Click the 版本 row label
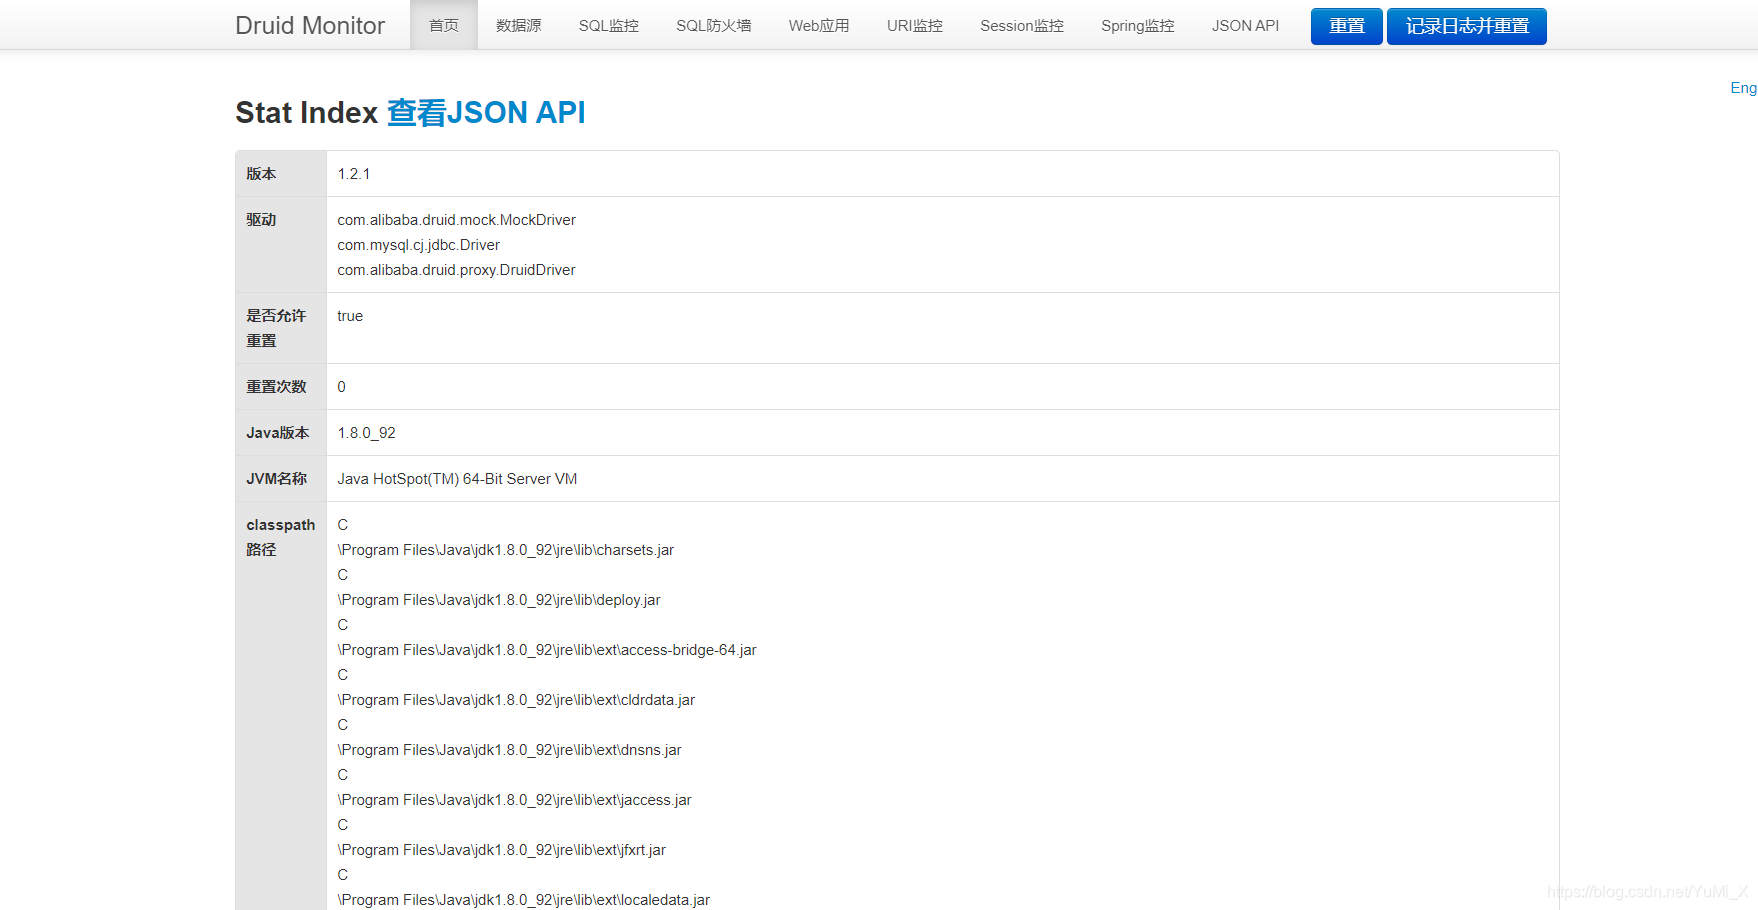Image resolution: width=1758 pixels, height=910 pixels. [261, 174]
